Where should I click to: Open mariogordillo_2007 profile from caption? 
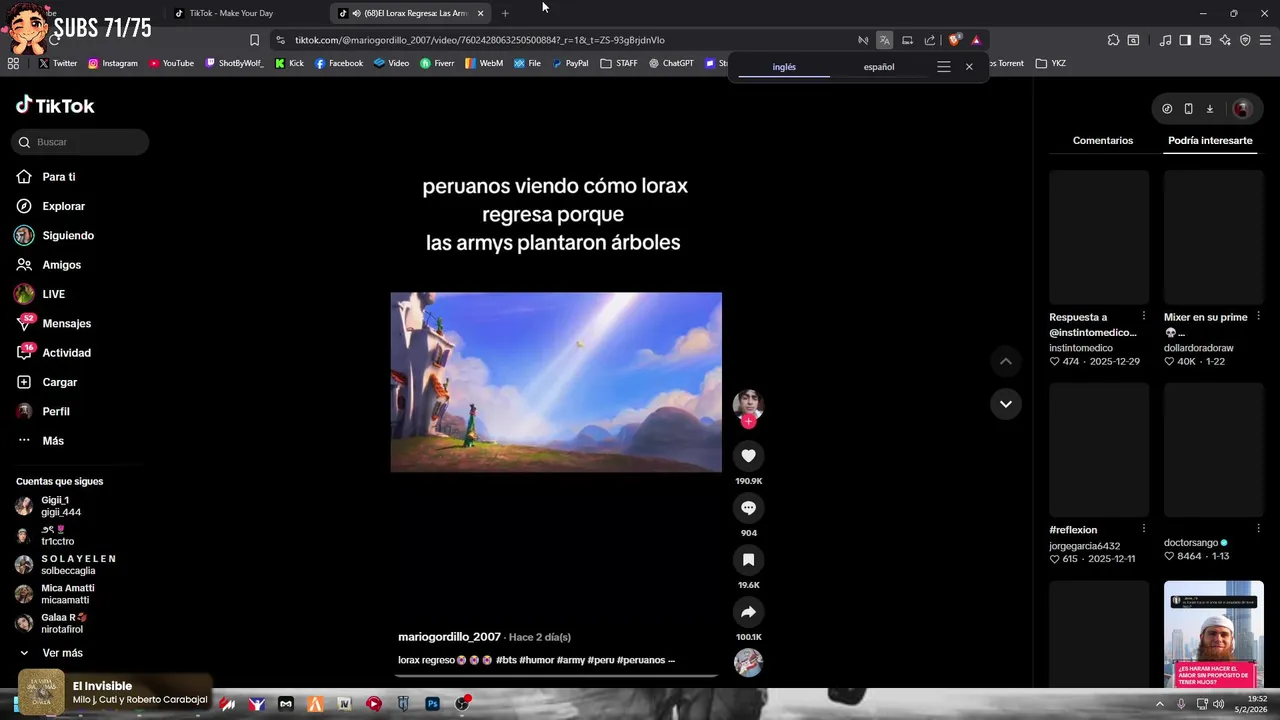coord(449,637)
